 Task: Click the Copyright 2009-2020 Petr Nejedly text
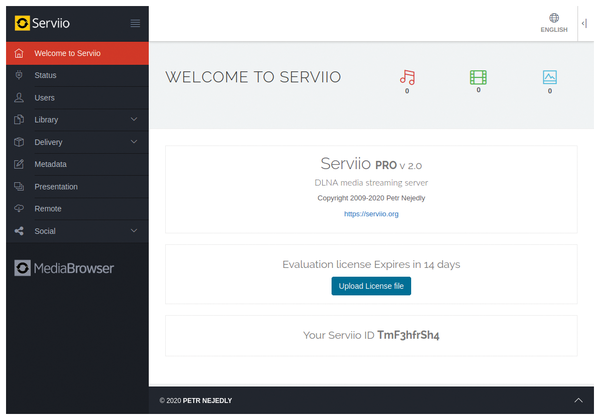(x=371, y=198)
